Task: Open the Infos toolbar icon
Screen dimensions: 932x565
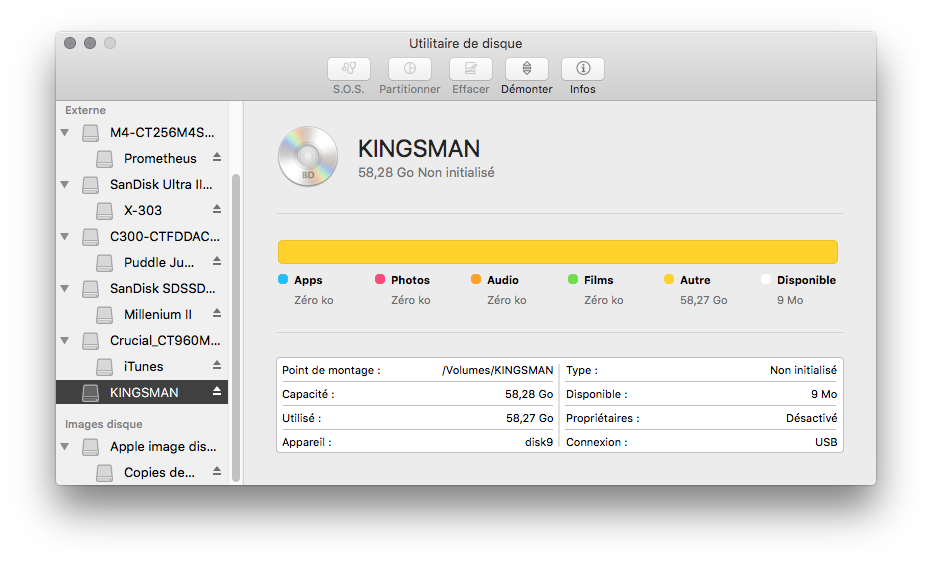Action: 582,69
